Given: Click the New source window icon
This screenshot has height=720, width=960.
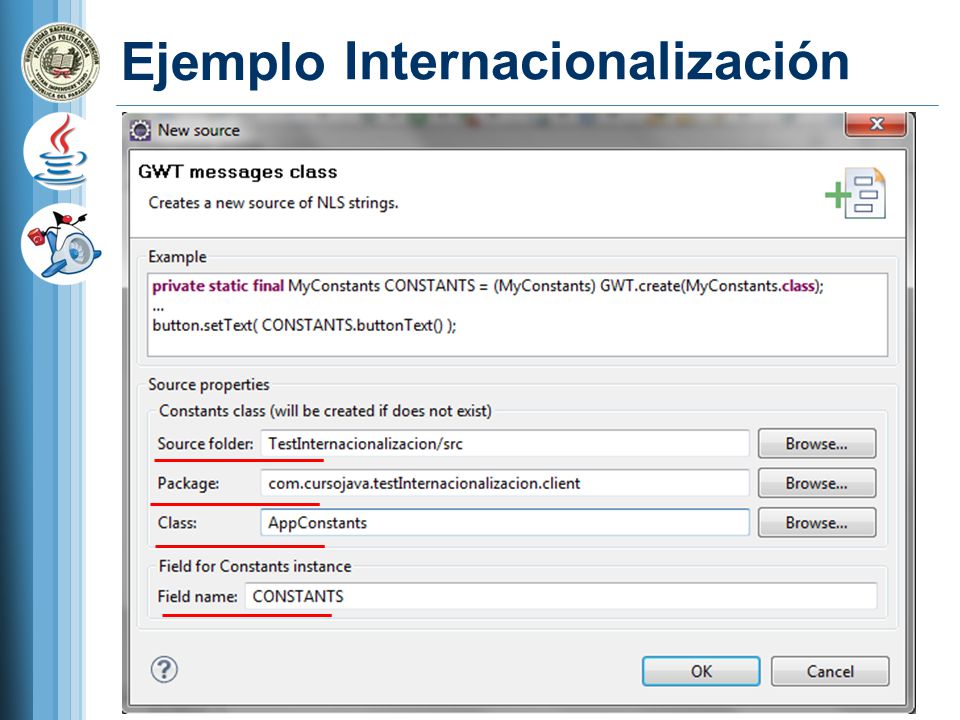Looking at the screenshot, I should 140,130.
